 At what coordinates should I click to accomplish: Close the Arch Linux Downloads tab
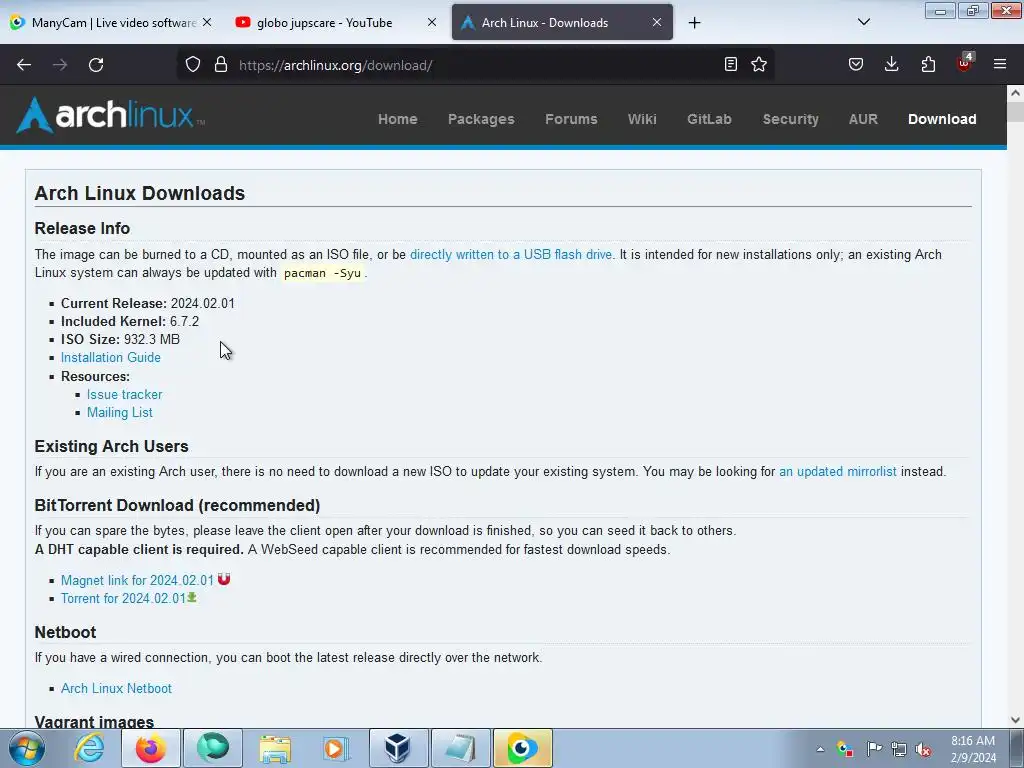coord(657,22)
